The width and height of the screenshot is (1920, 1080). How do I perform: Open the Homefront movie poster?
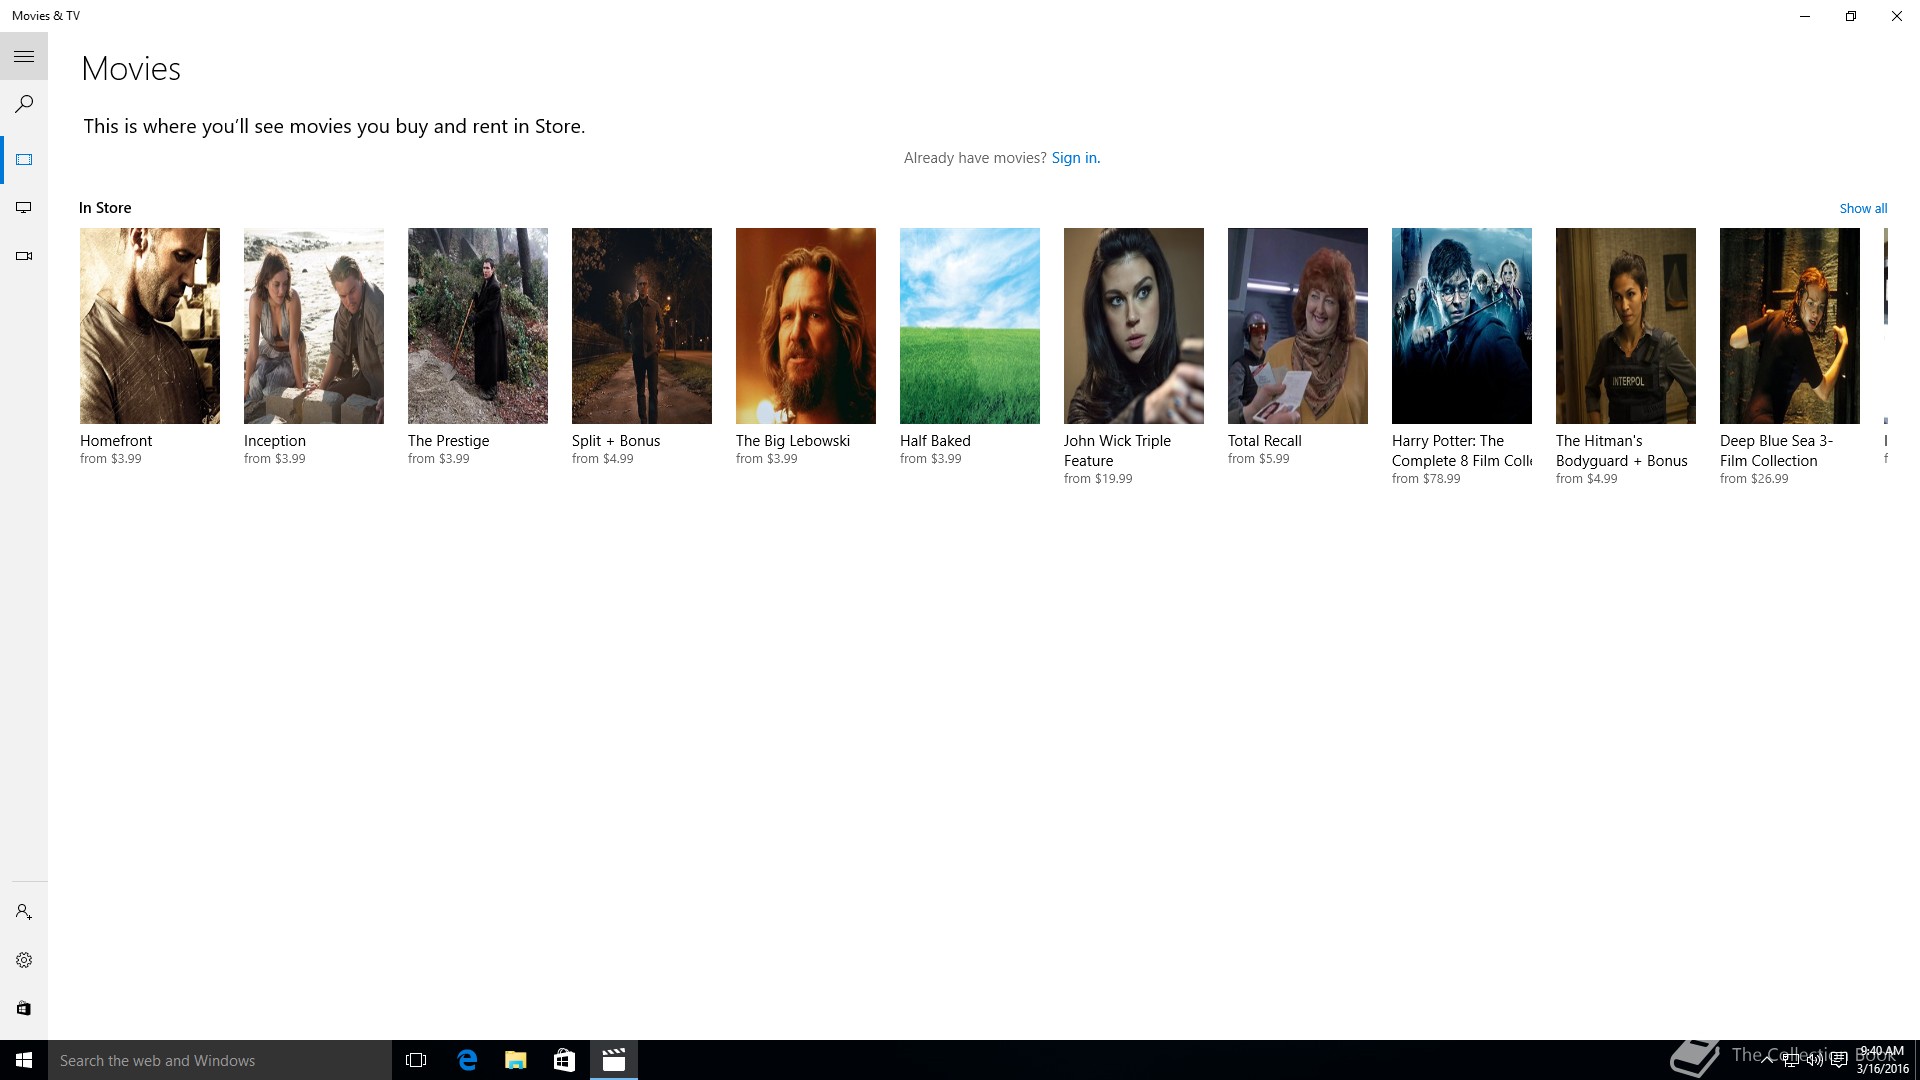coord(150,326)
